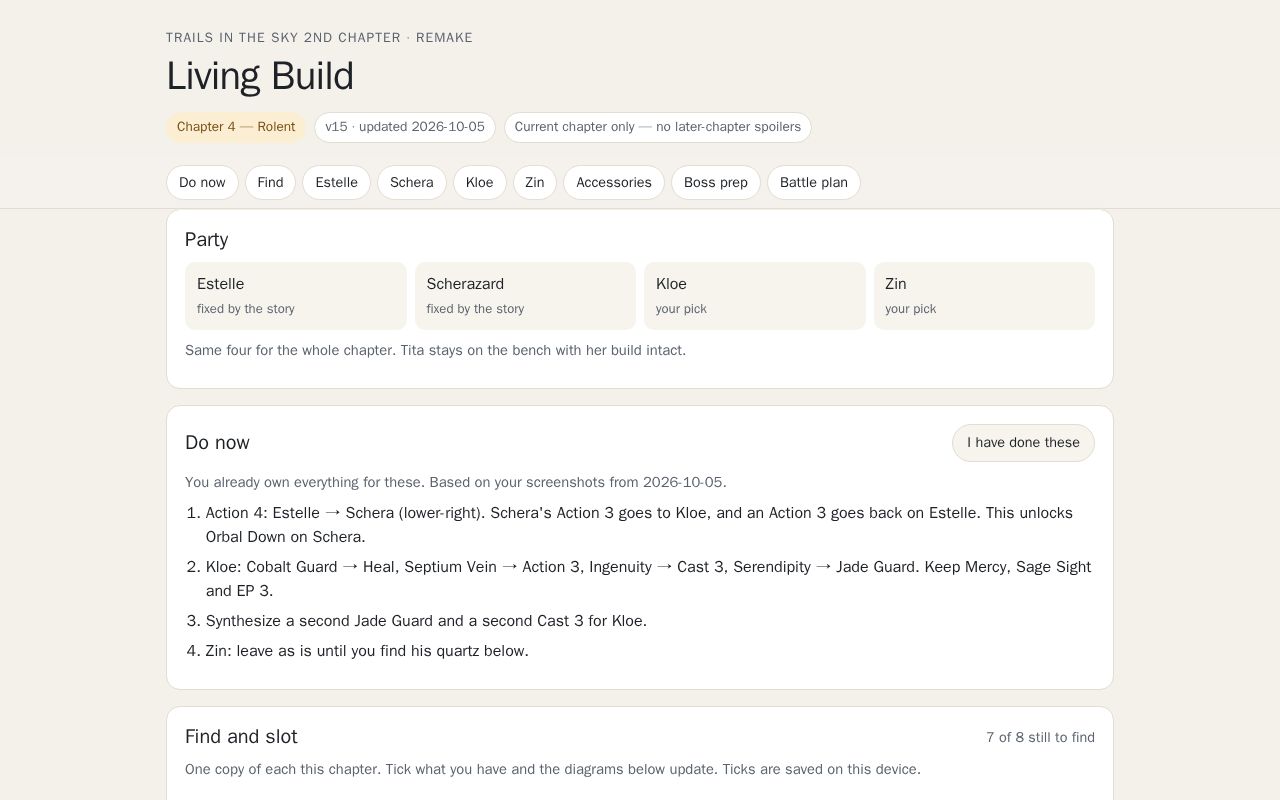The height and width of the screenshot is (800, 1280).
Task: Select the Zin party card
Action: click(984, 296)
